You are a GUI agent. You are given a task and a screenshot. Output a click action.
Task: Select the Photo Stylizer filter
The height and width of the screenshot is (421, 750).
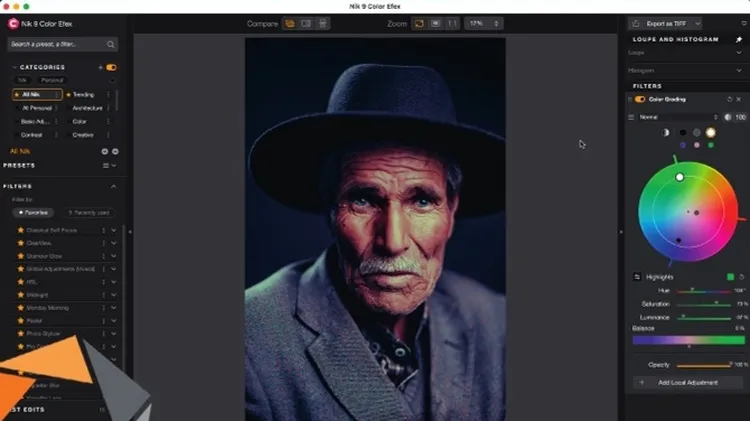tap(43, 333)
